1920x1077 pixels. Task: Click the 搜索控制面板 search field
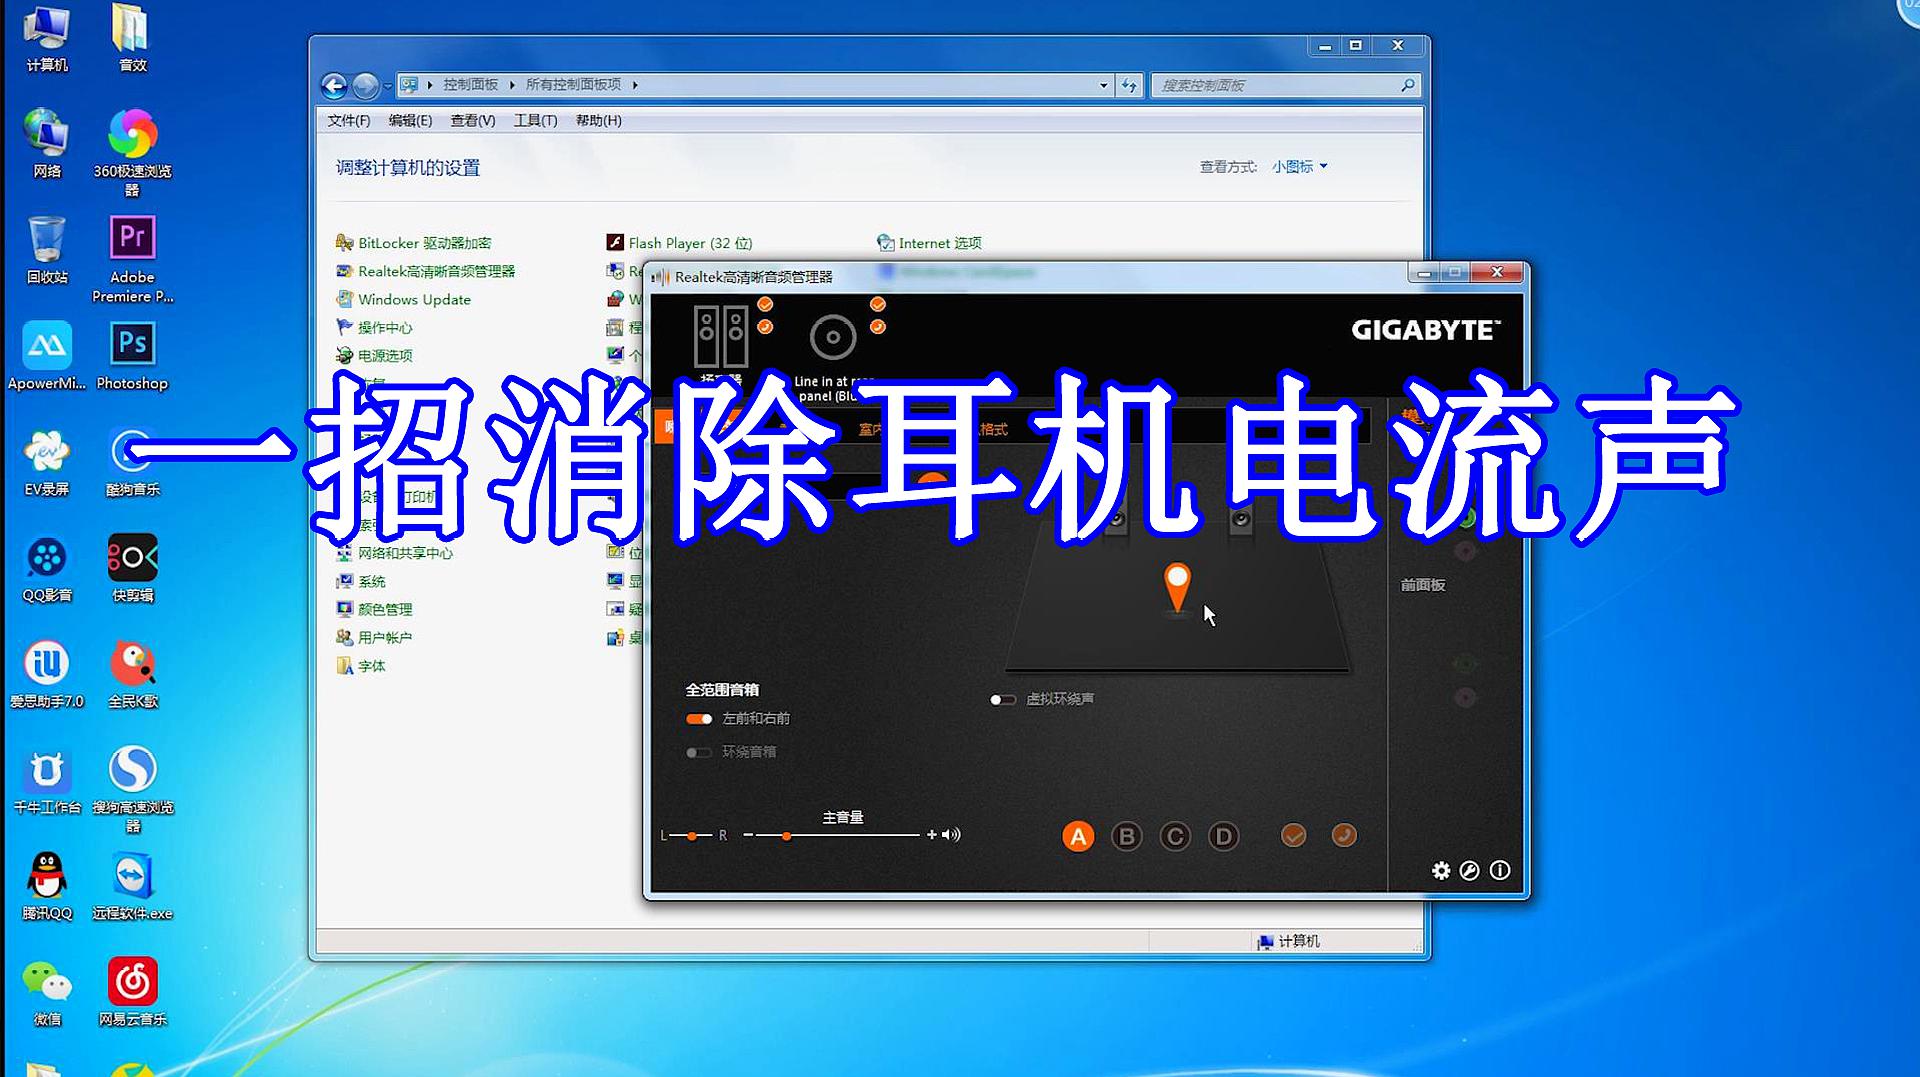click(1284, 86)
